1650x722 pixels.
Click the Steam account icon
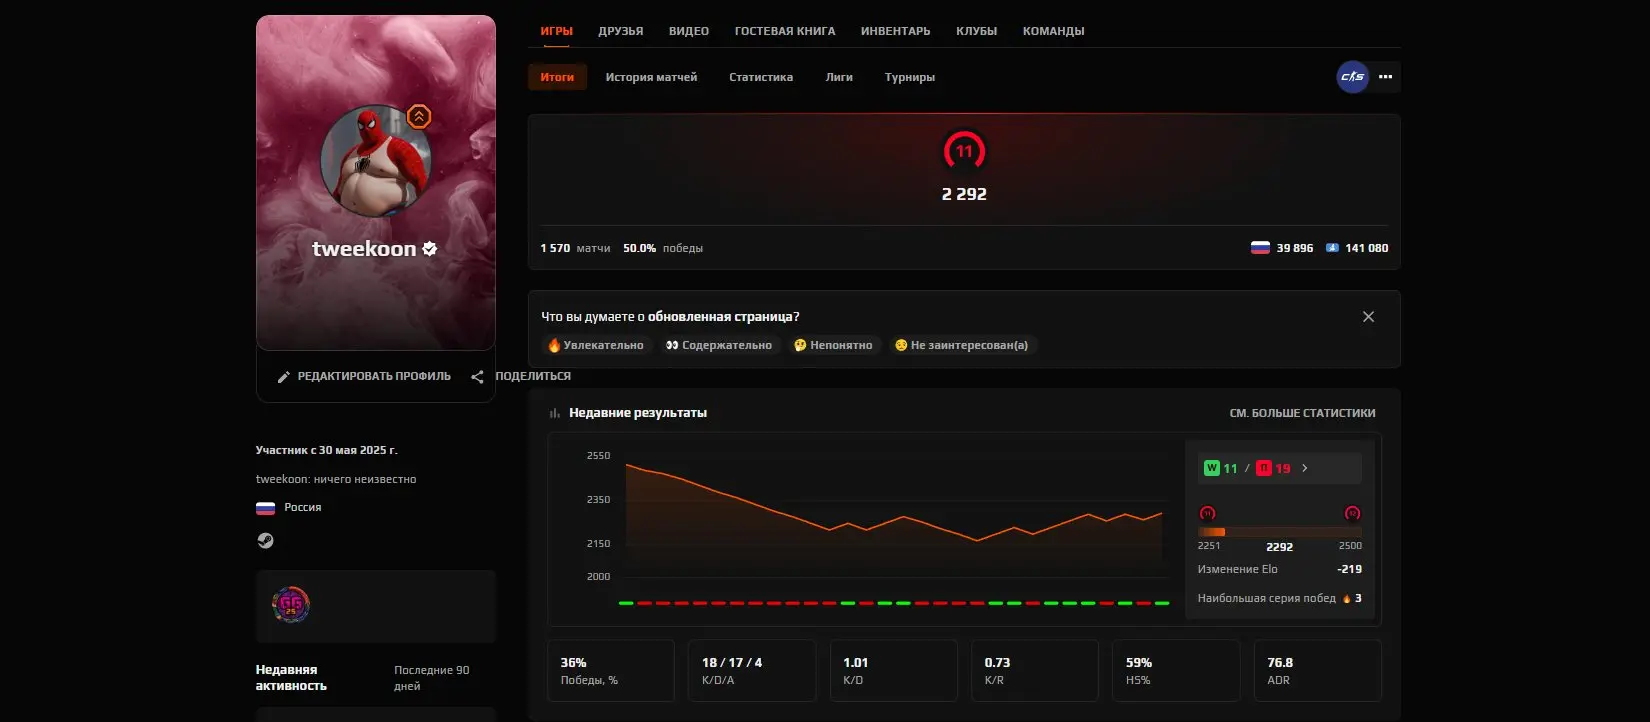click(x=265, y=541)
